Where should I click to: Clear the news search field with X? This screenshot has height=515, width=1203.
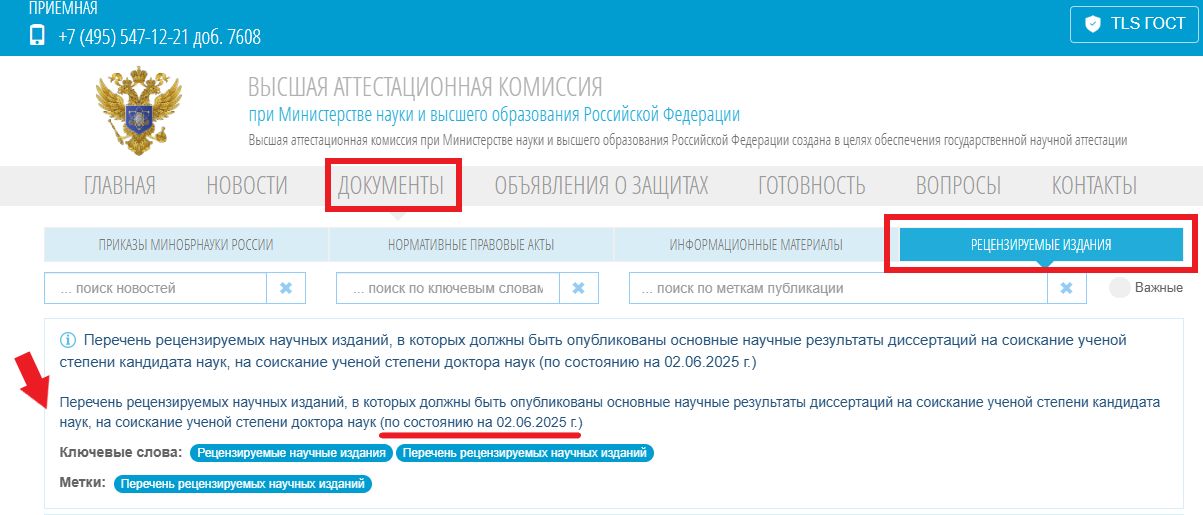[286, 288]
